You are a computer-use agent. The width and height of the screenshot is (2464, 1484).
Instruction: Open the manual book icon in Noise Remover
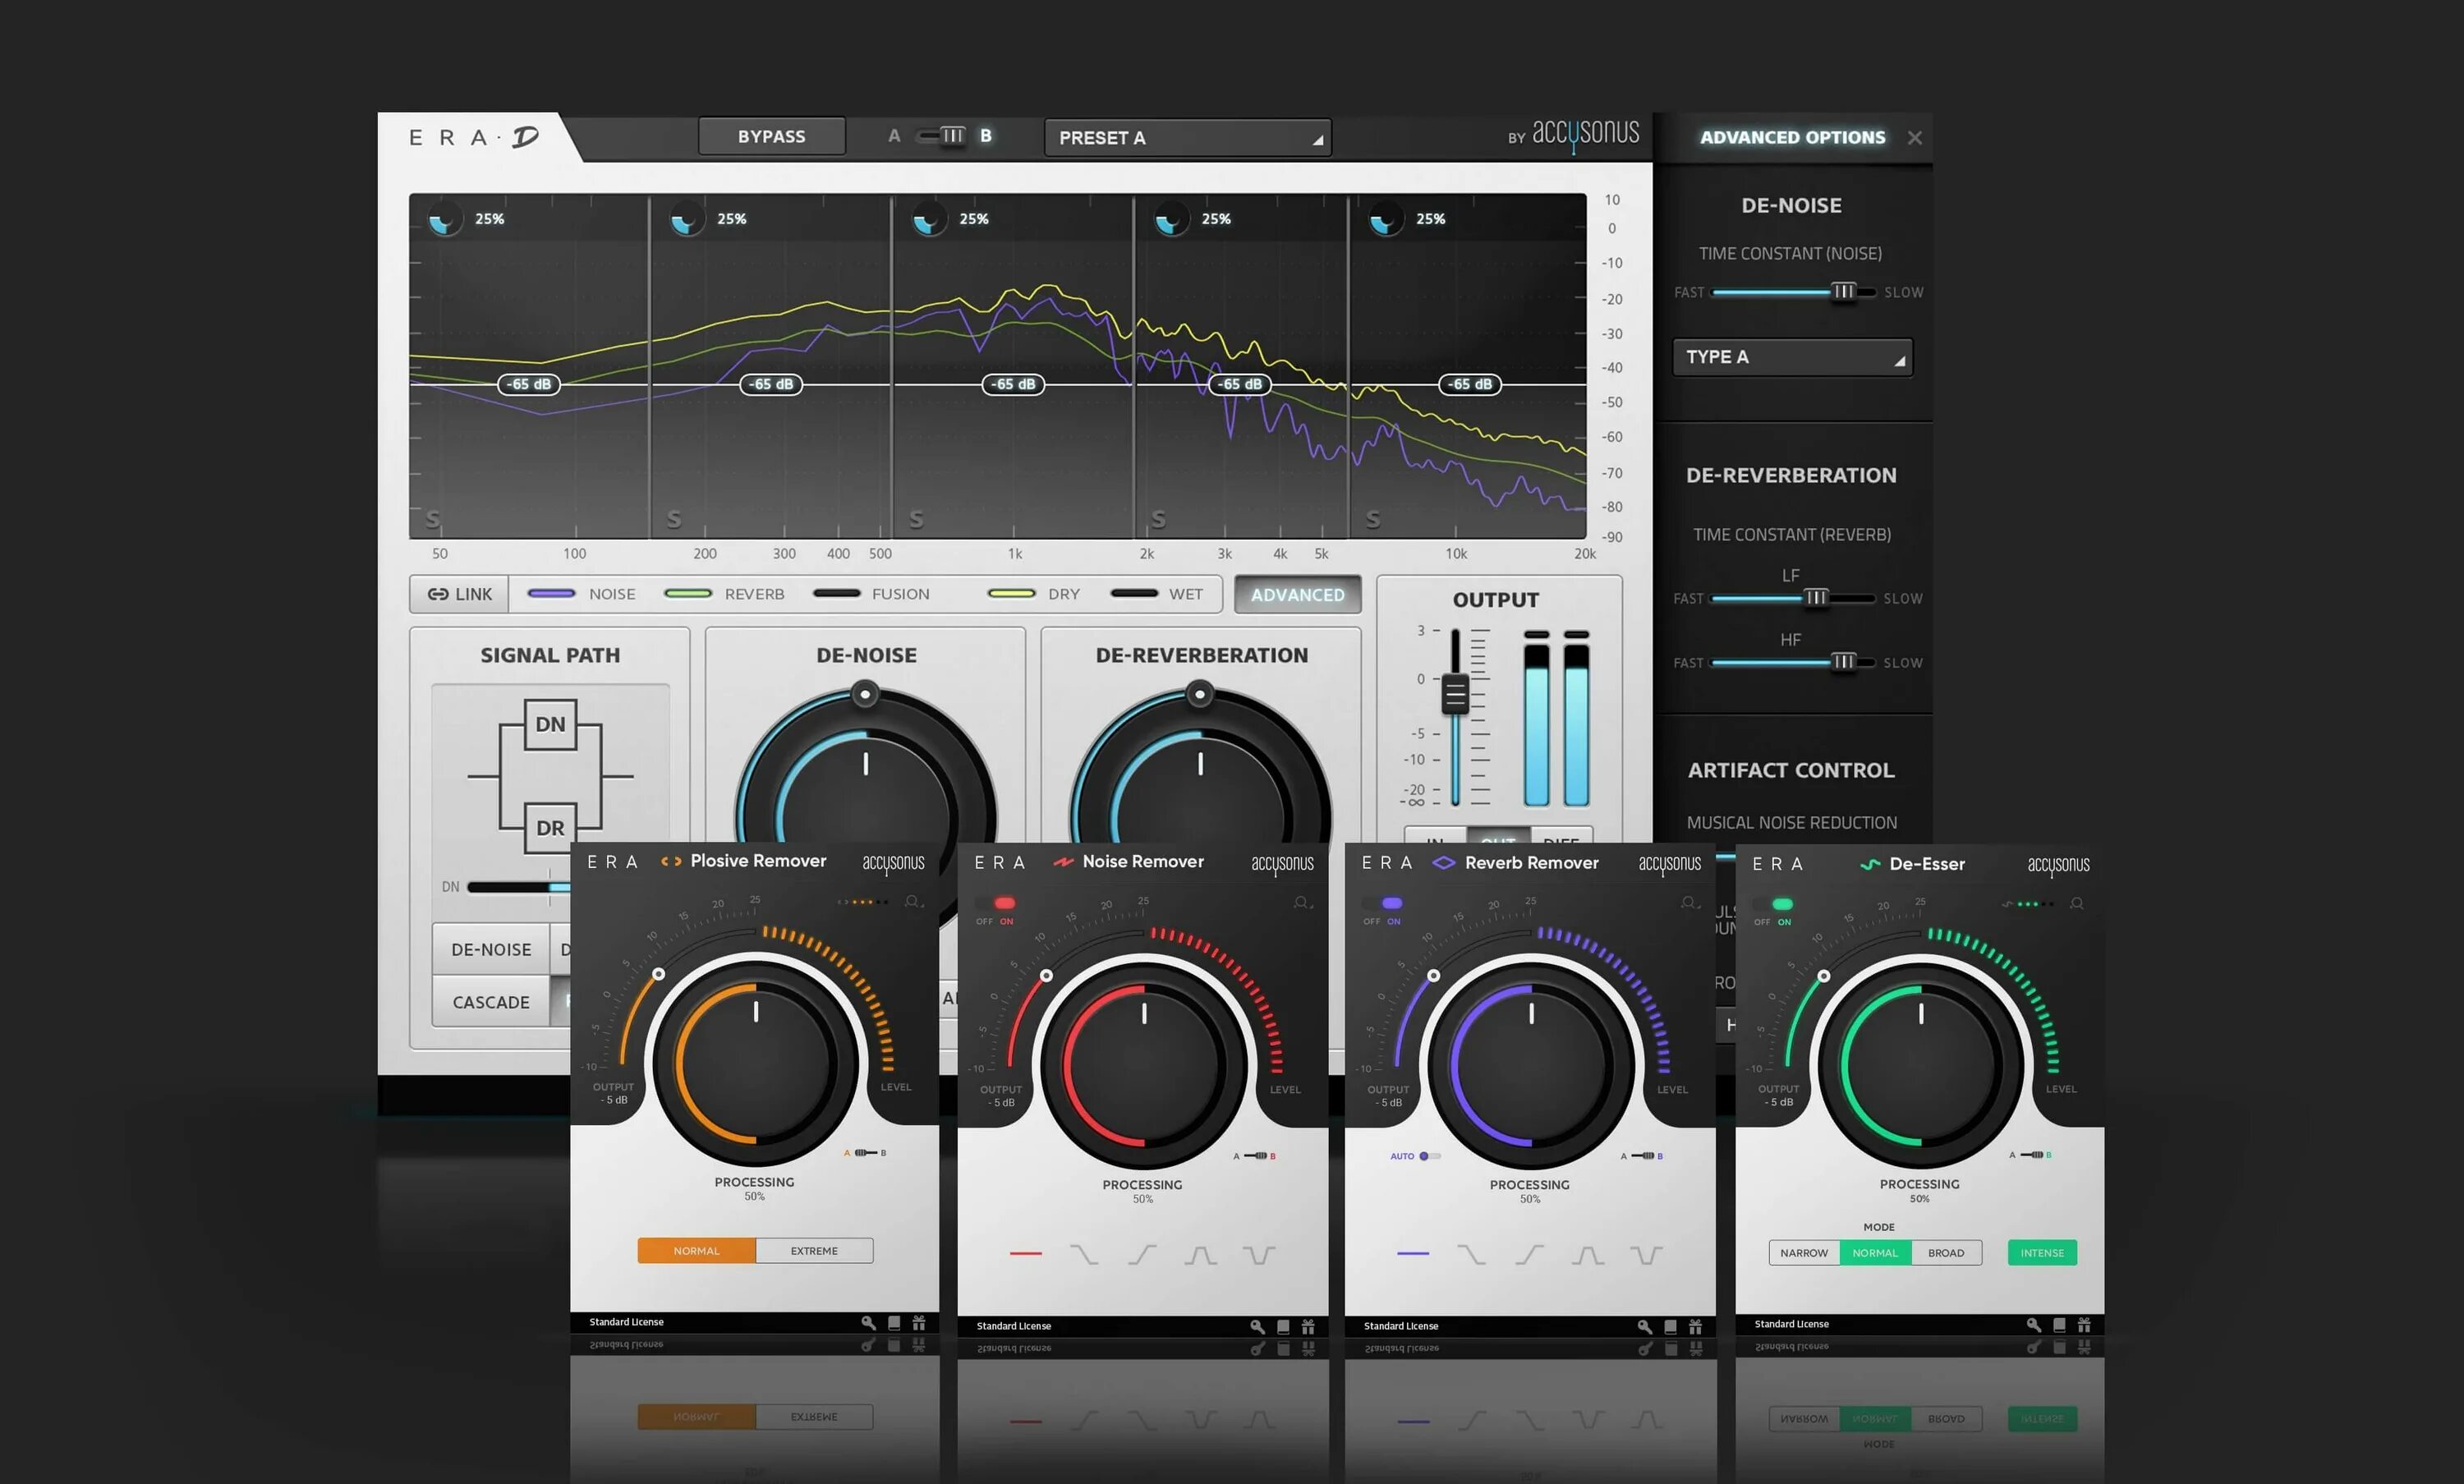[x=1283, y=1326]
